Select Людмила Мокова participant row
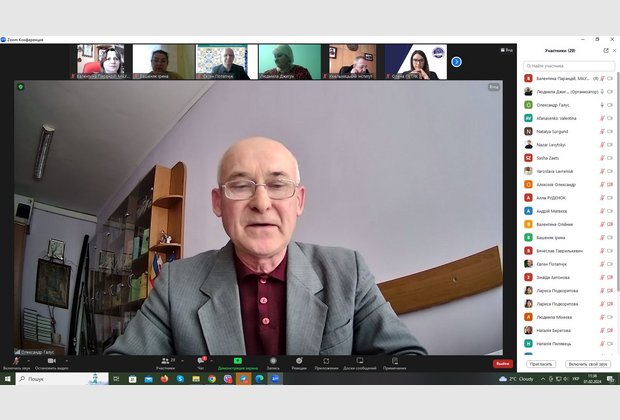Screen dimensions: 620x420 point(569,317)
